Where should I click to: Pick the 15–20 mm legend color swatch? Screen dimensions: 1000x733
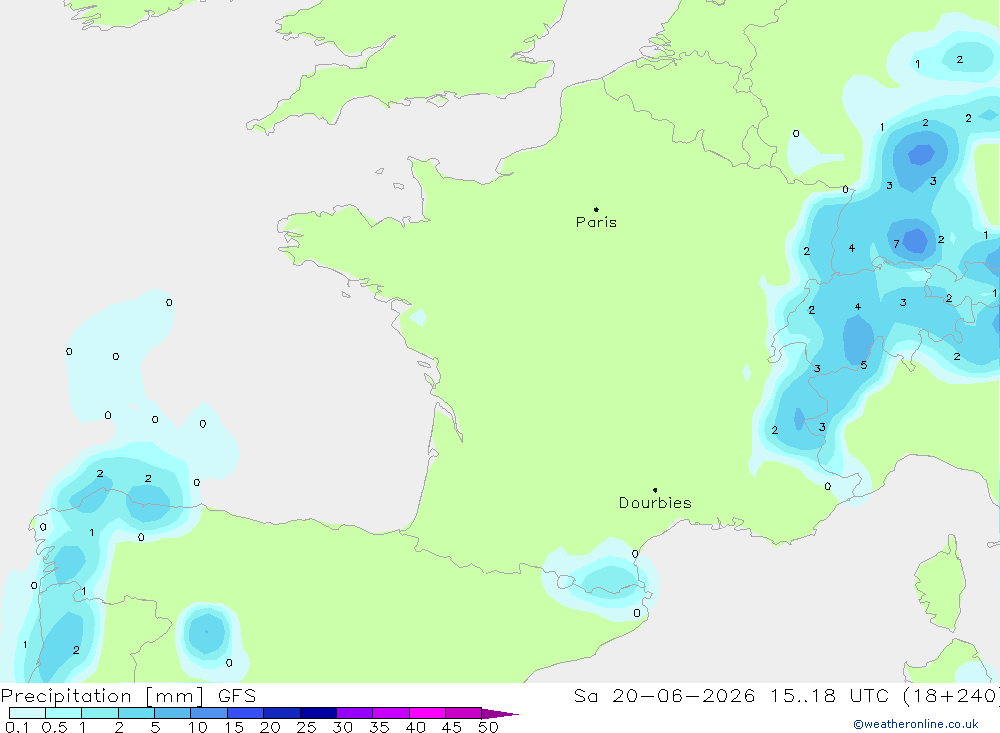tap(245, 713)
